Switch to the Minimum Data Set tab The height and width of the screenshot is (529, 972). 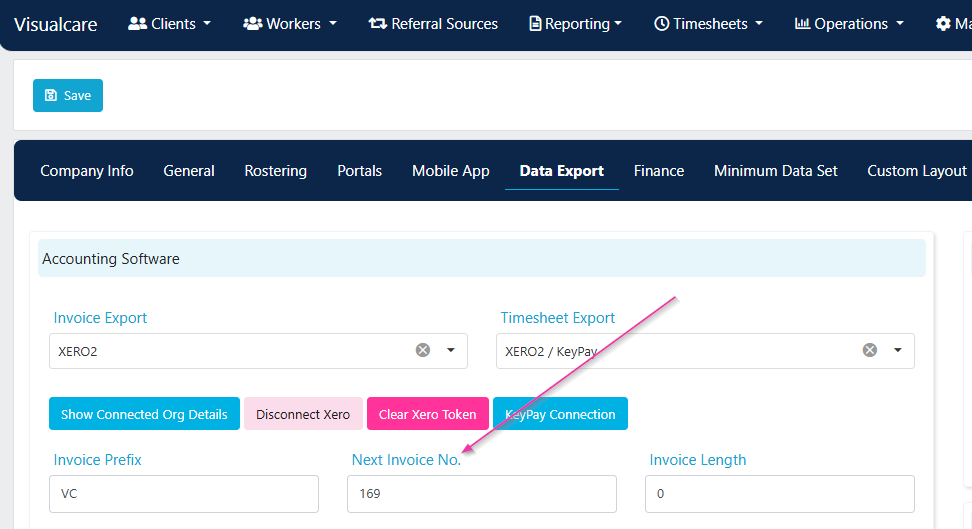pyautogui.click(x=775, y=171)
